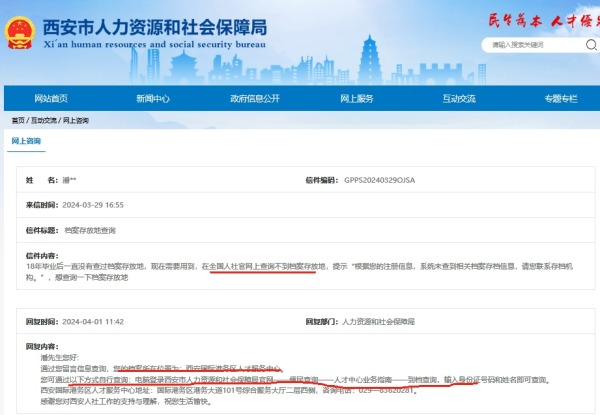Click the reply time 2024-04-01 11:42

click(93, 322)
